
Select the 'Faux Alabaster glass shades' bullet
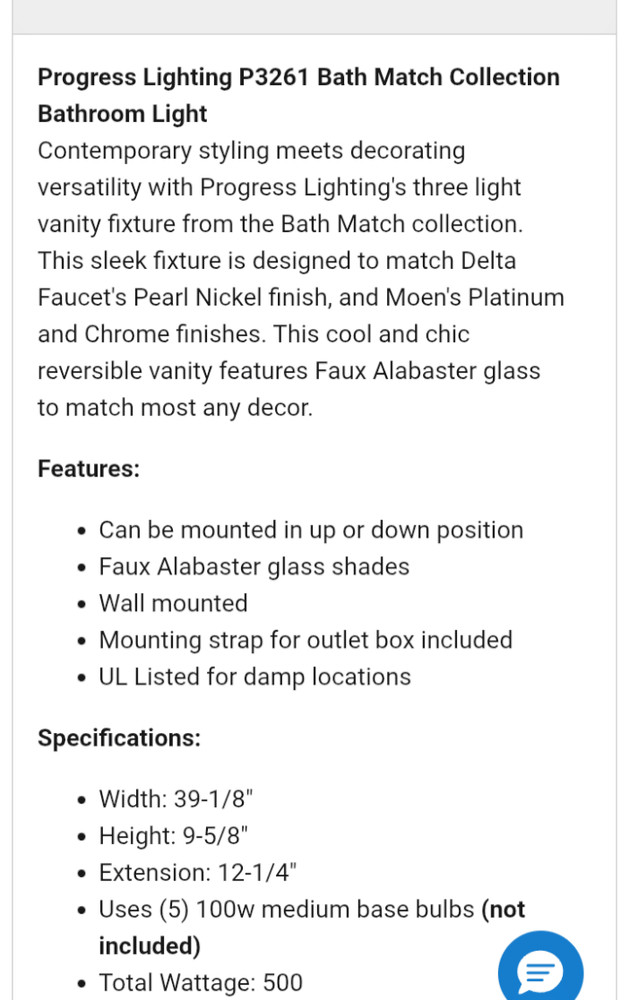pyautogui.click(x=254, y=567)
